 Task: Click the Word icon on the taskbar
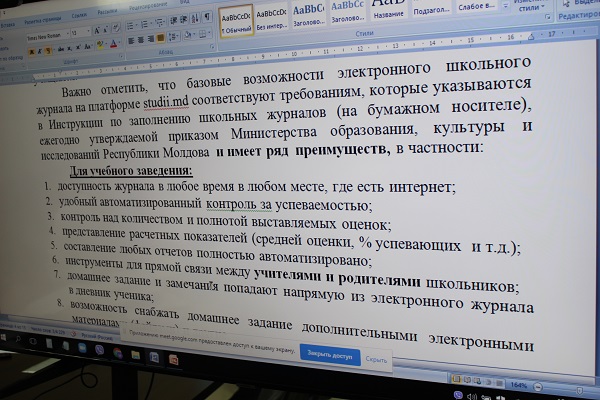[x=154, y=358]
